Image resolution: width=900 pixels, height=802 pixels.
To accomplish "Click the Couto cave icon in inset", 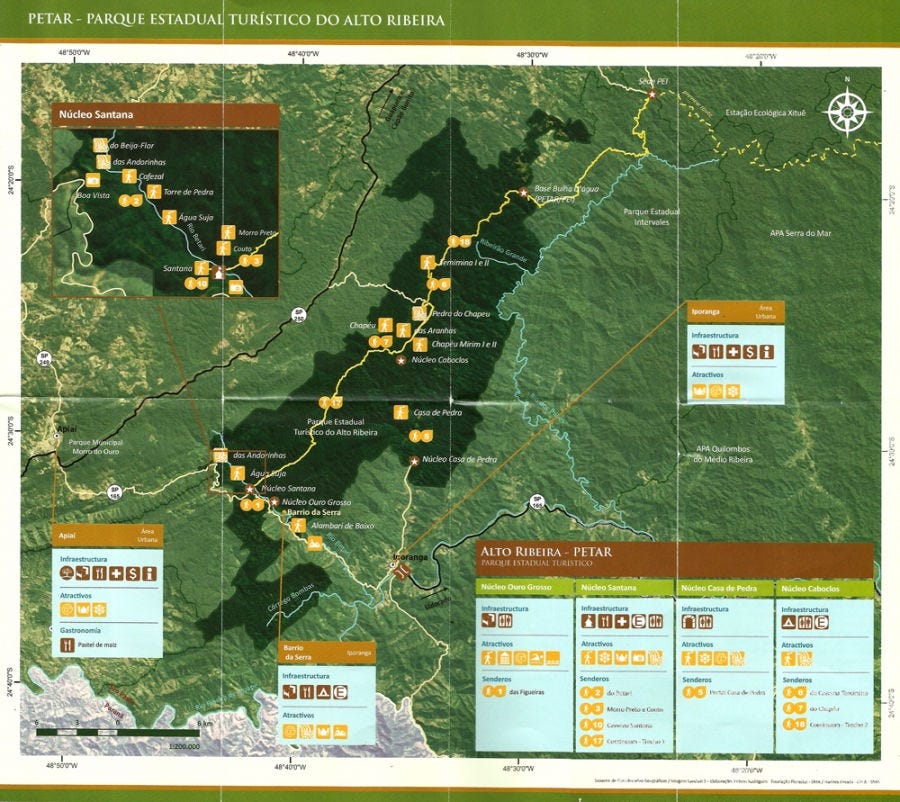I will tap(223, 248).
